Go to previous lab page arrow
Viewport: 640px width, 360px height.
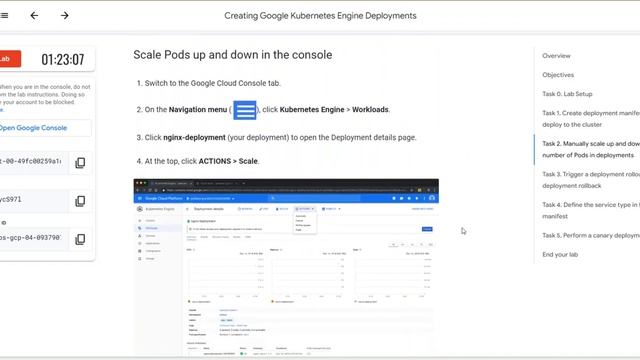coord(34,16)
